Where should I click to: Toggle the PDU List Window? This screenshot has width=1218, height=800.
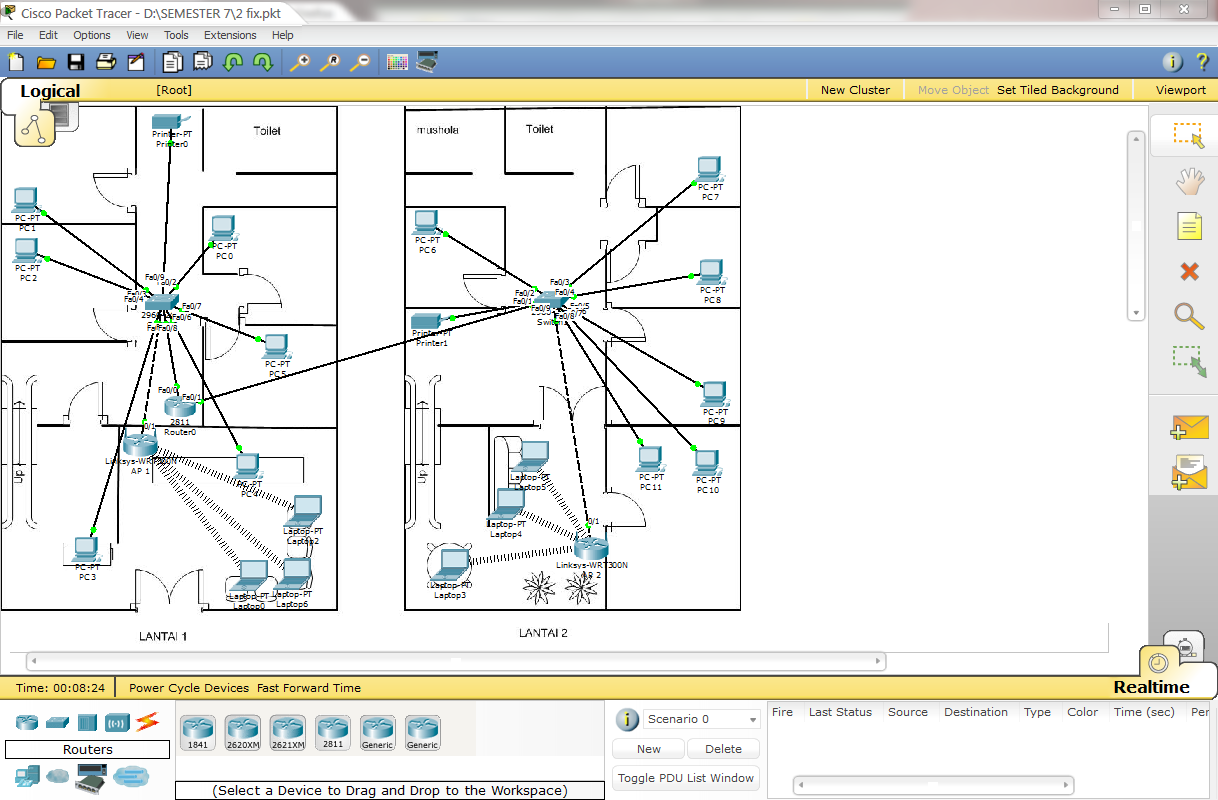685,777
